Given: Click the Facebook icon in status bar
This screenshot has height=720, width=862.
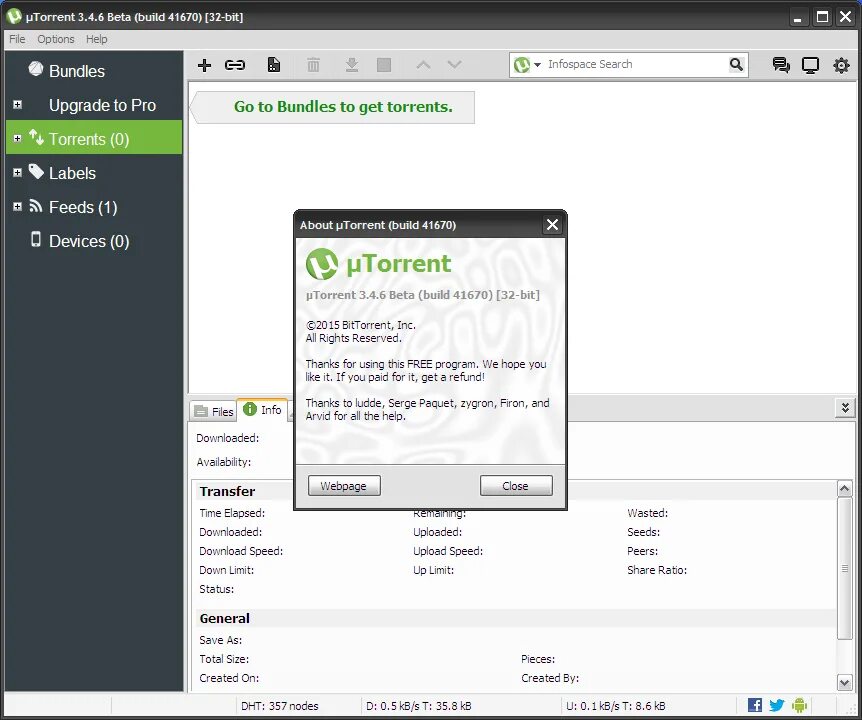Looking at the screenshot, I should tap(755, 705).
